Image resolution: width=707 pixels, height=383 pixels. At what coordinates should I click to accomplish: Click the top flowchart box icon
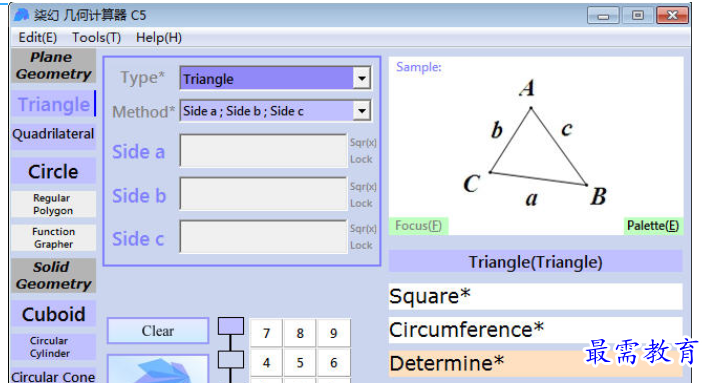tap(231, 326)
